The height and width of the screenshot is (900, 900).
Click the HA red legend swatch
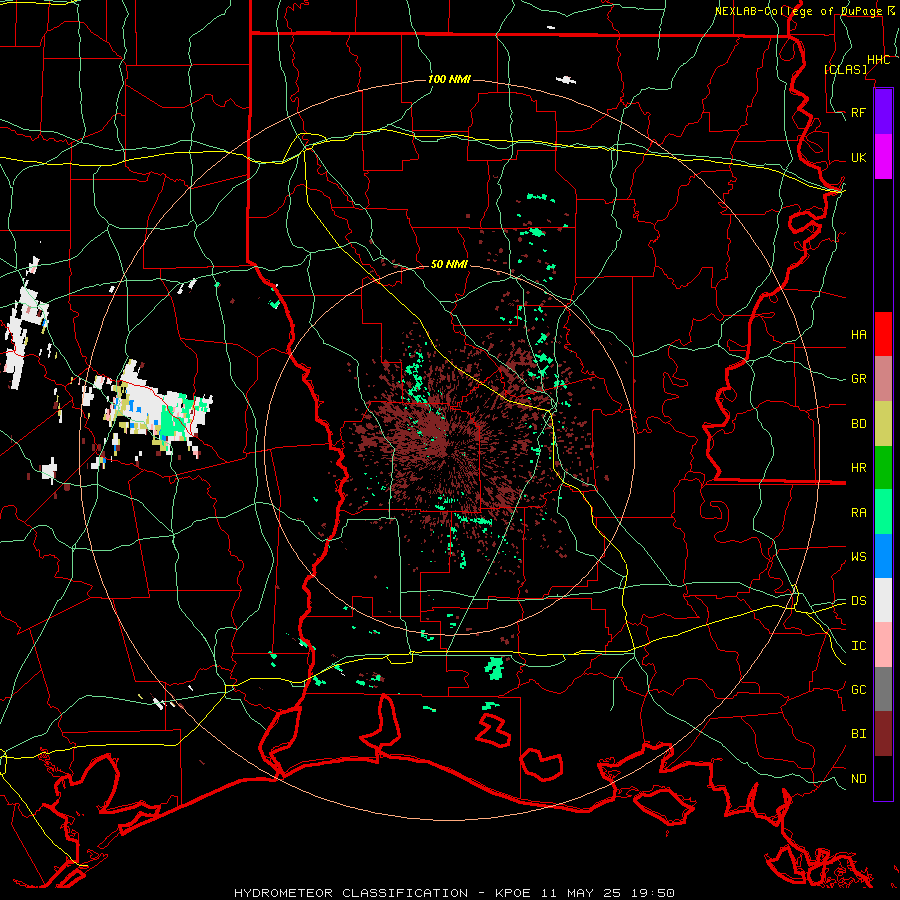pyautogui.click(x=883, y=334)
